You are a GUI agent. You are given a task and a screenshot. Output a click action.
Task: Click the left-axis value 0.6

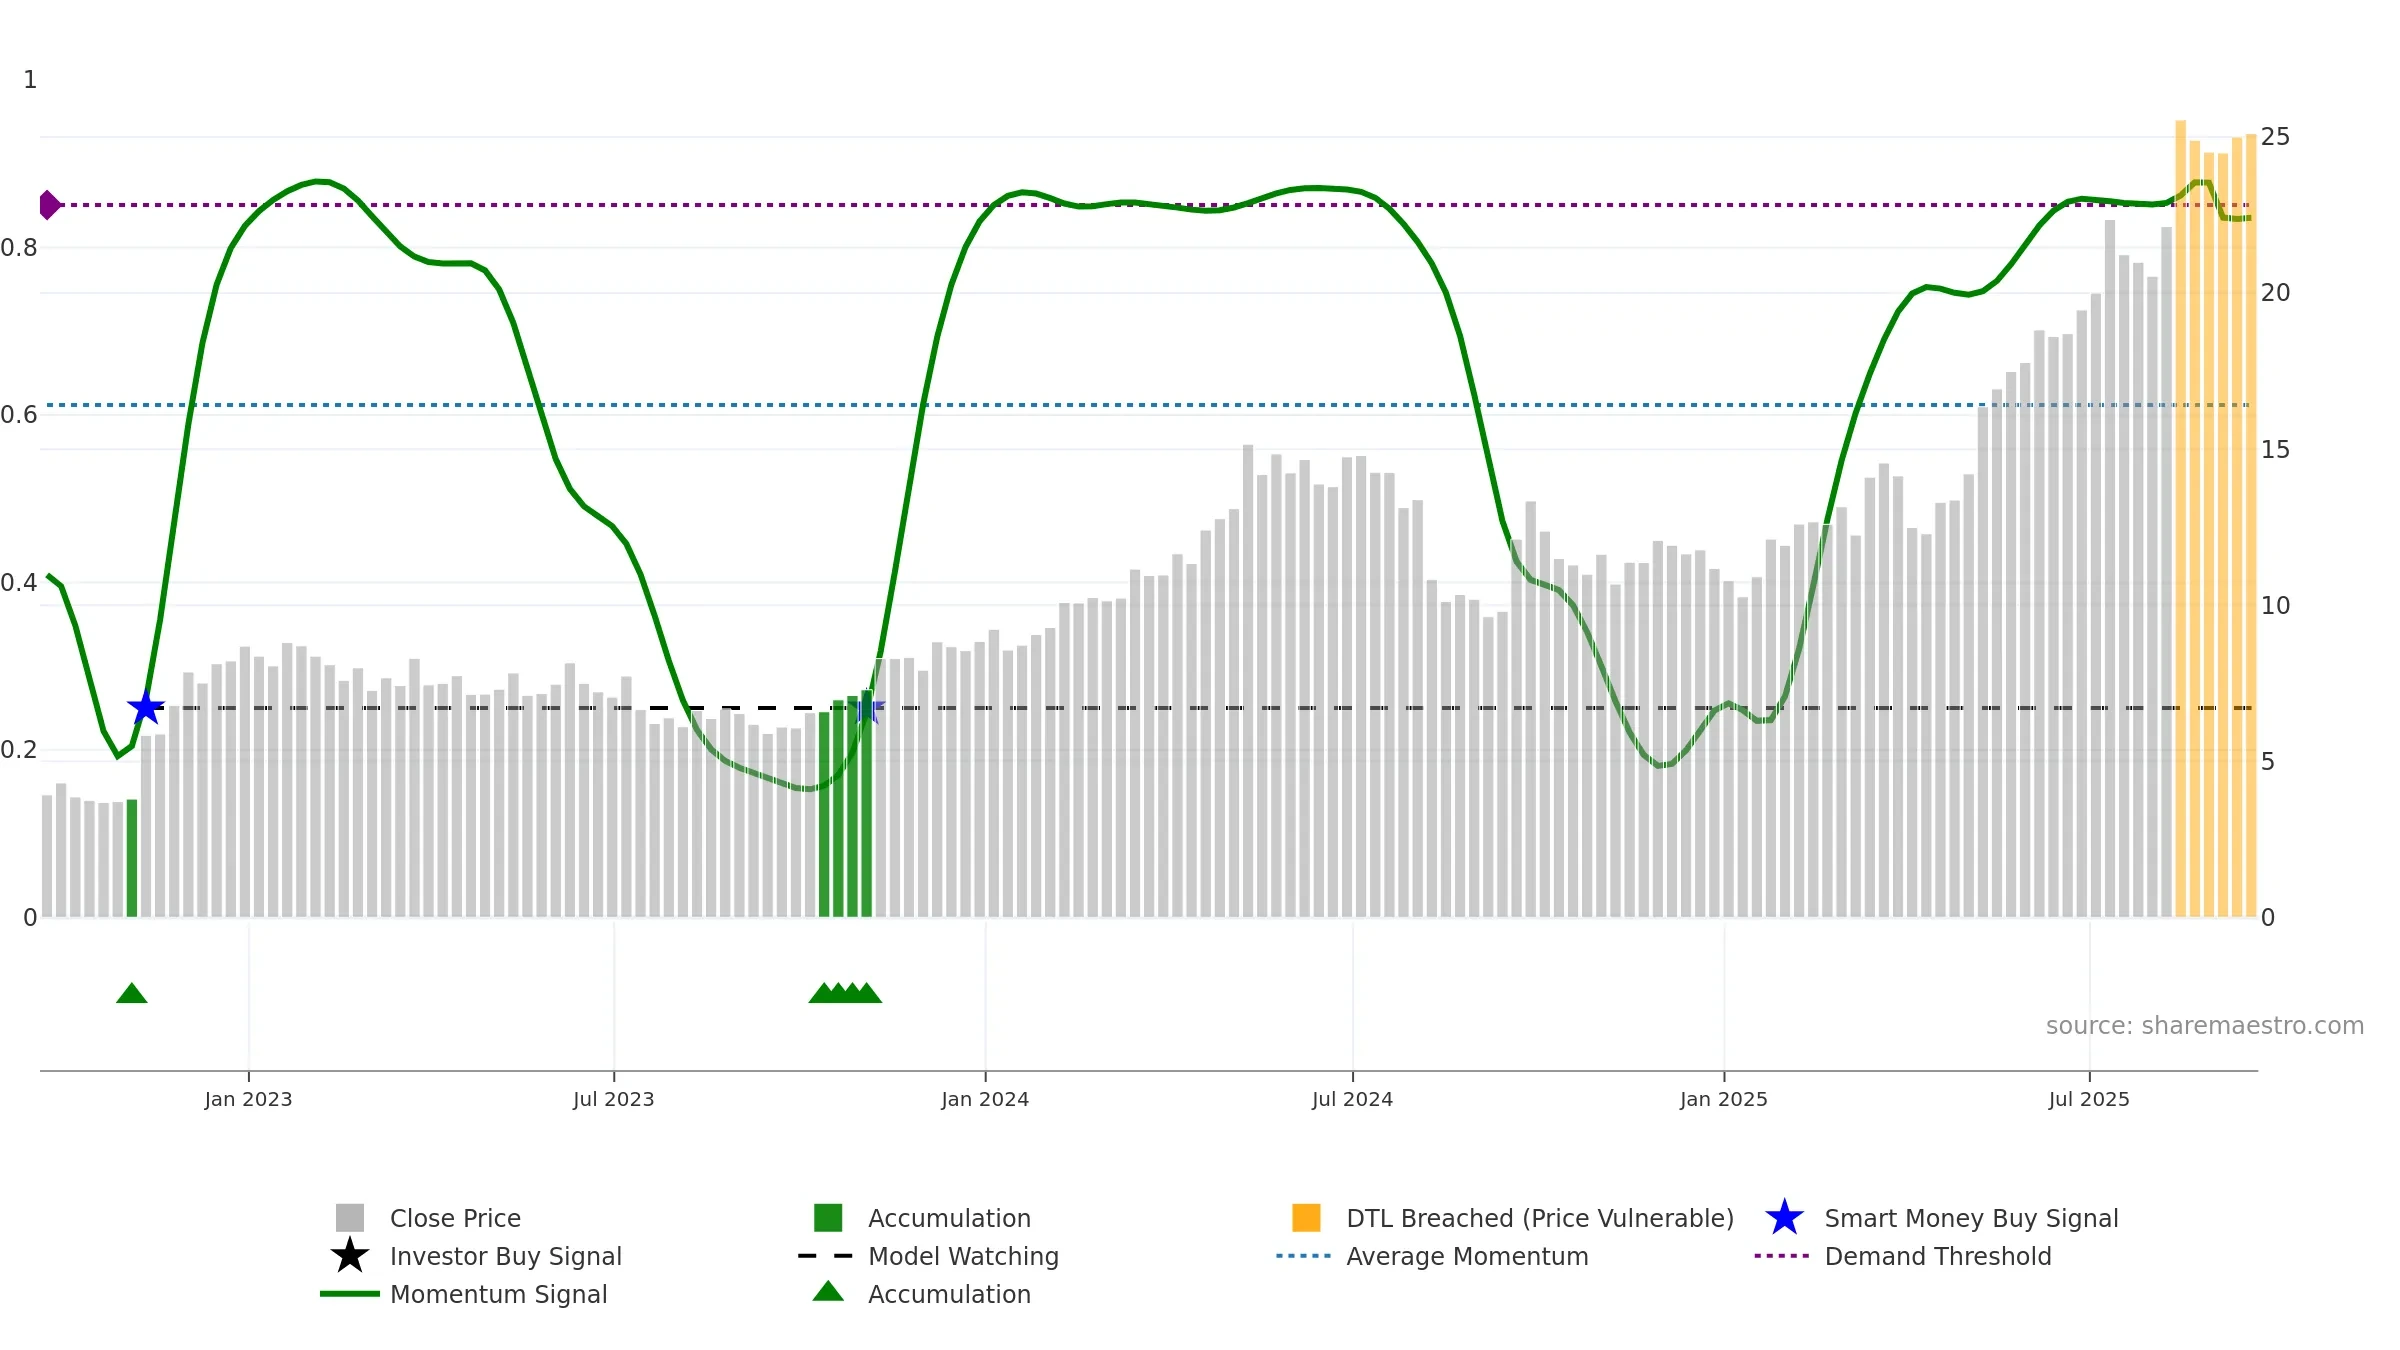pos(19,415)
